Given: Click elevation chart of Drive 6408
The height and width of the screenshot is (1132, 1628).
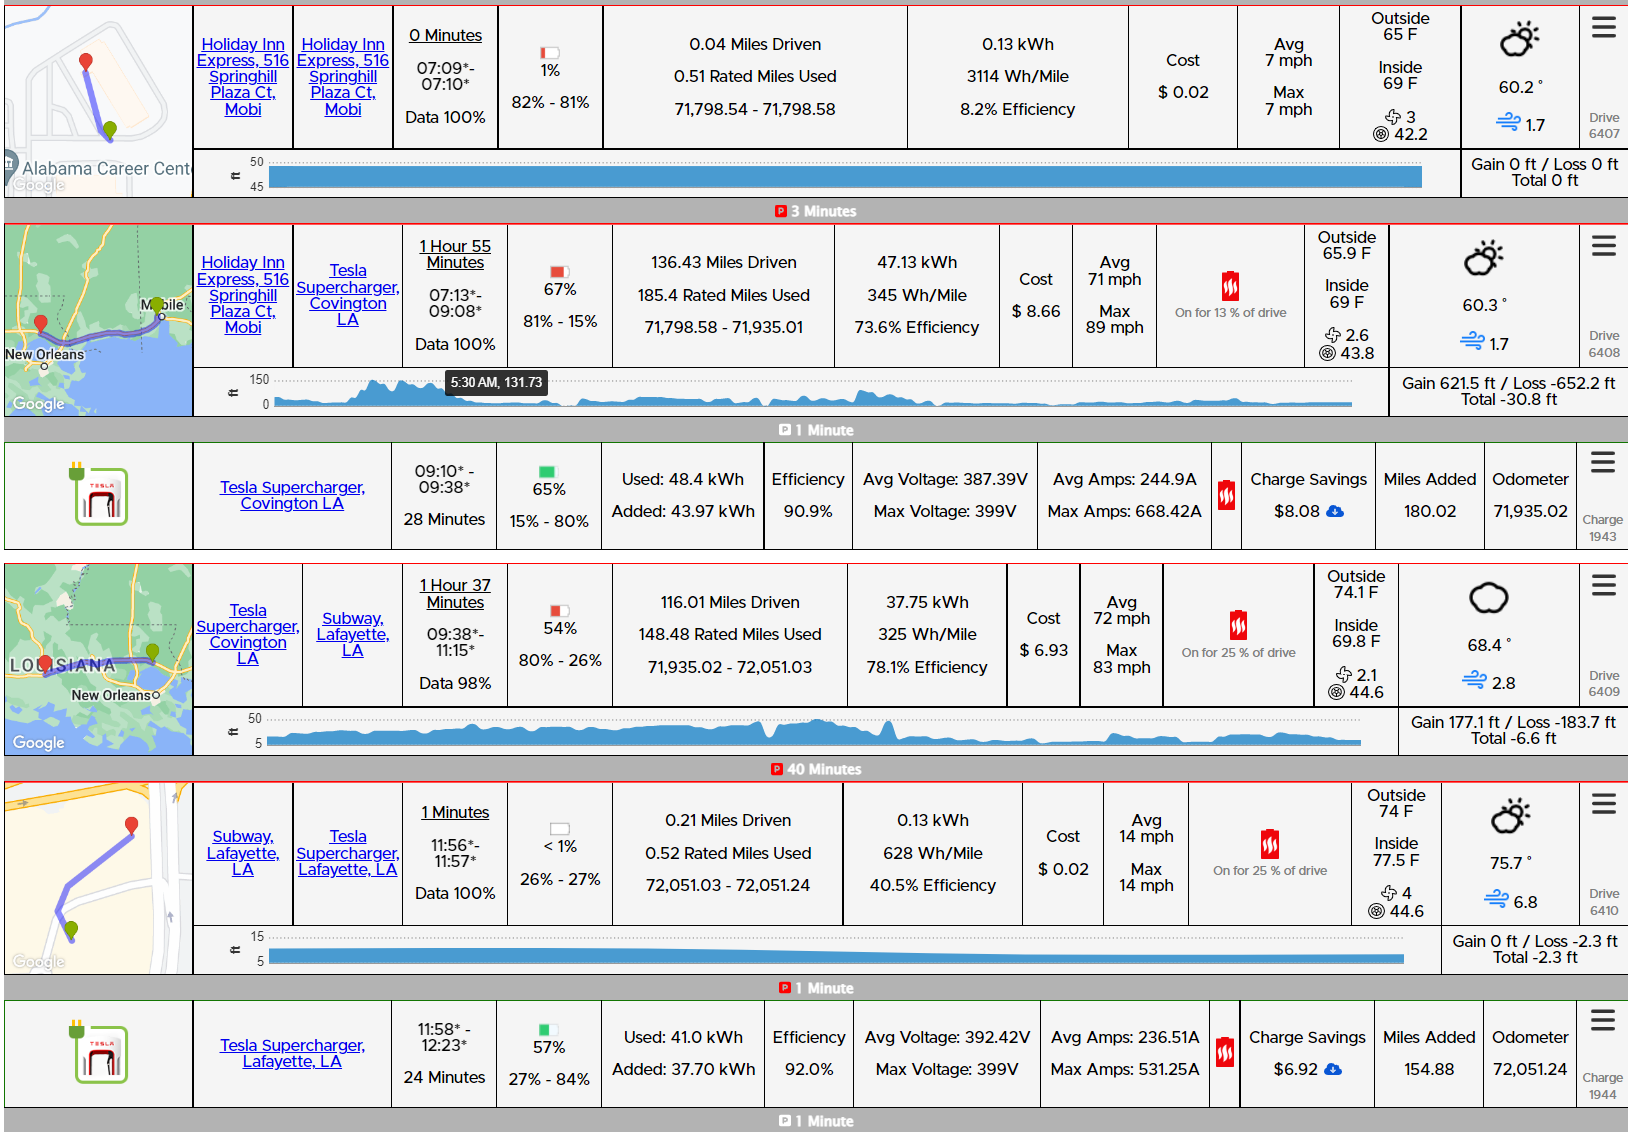Looking at the screenshot, I should coord(813,392).
